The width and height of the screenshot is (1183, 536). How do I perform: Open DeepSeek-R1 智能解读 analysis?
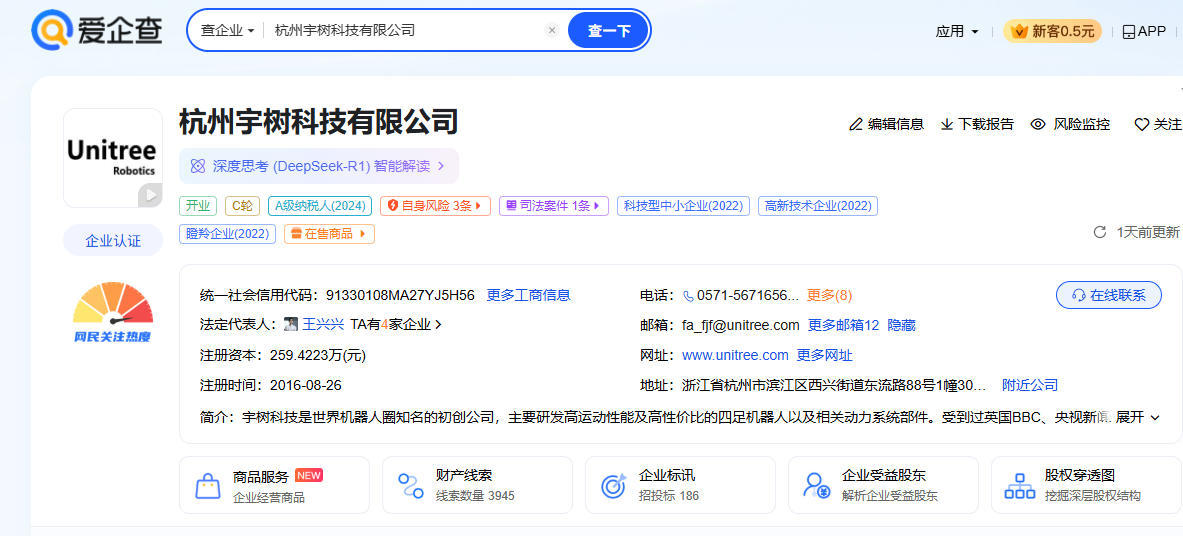318,166
